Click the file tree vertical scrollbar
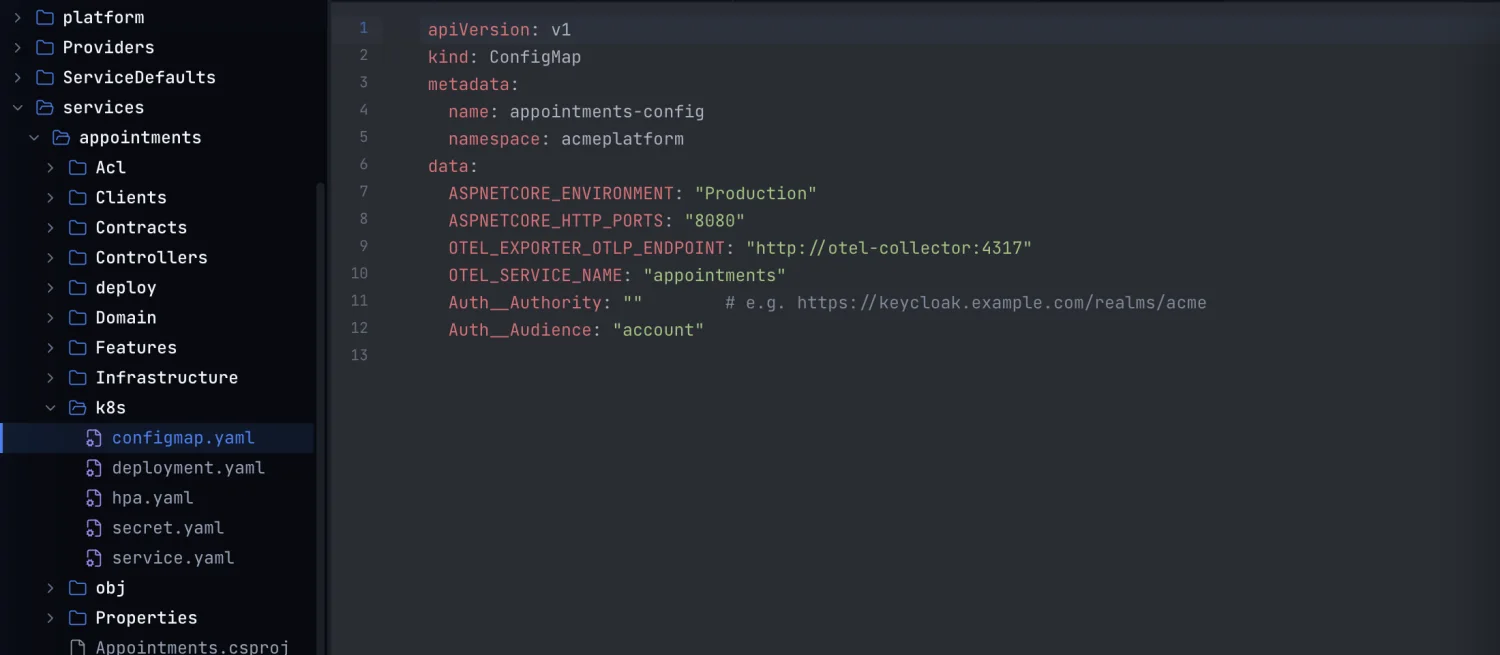This screenshot has height=655, width=1500. (320, 418)
